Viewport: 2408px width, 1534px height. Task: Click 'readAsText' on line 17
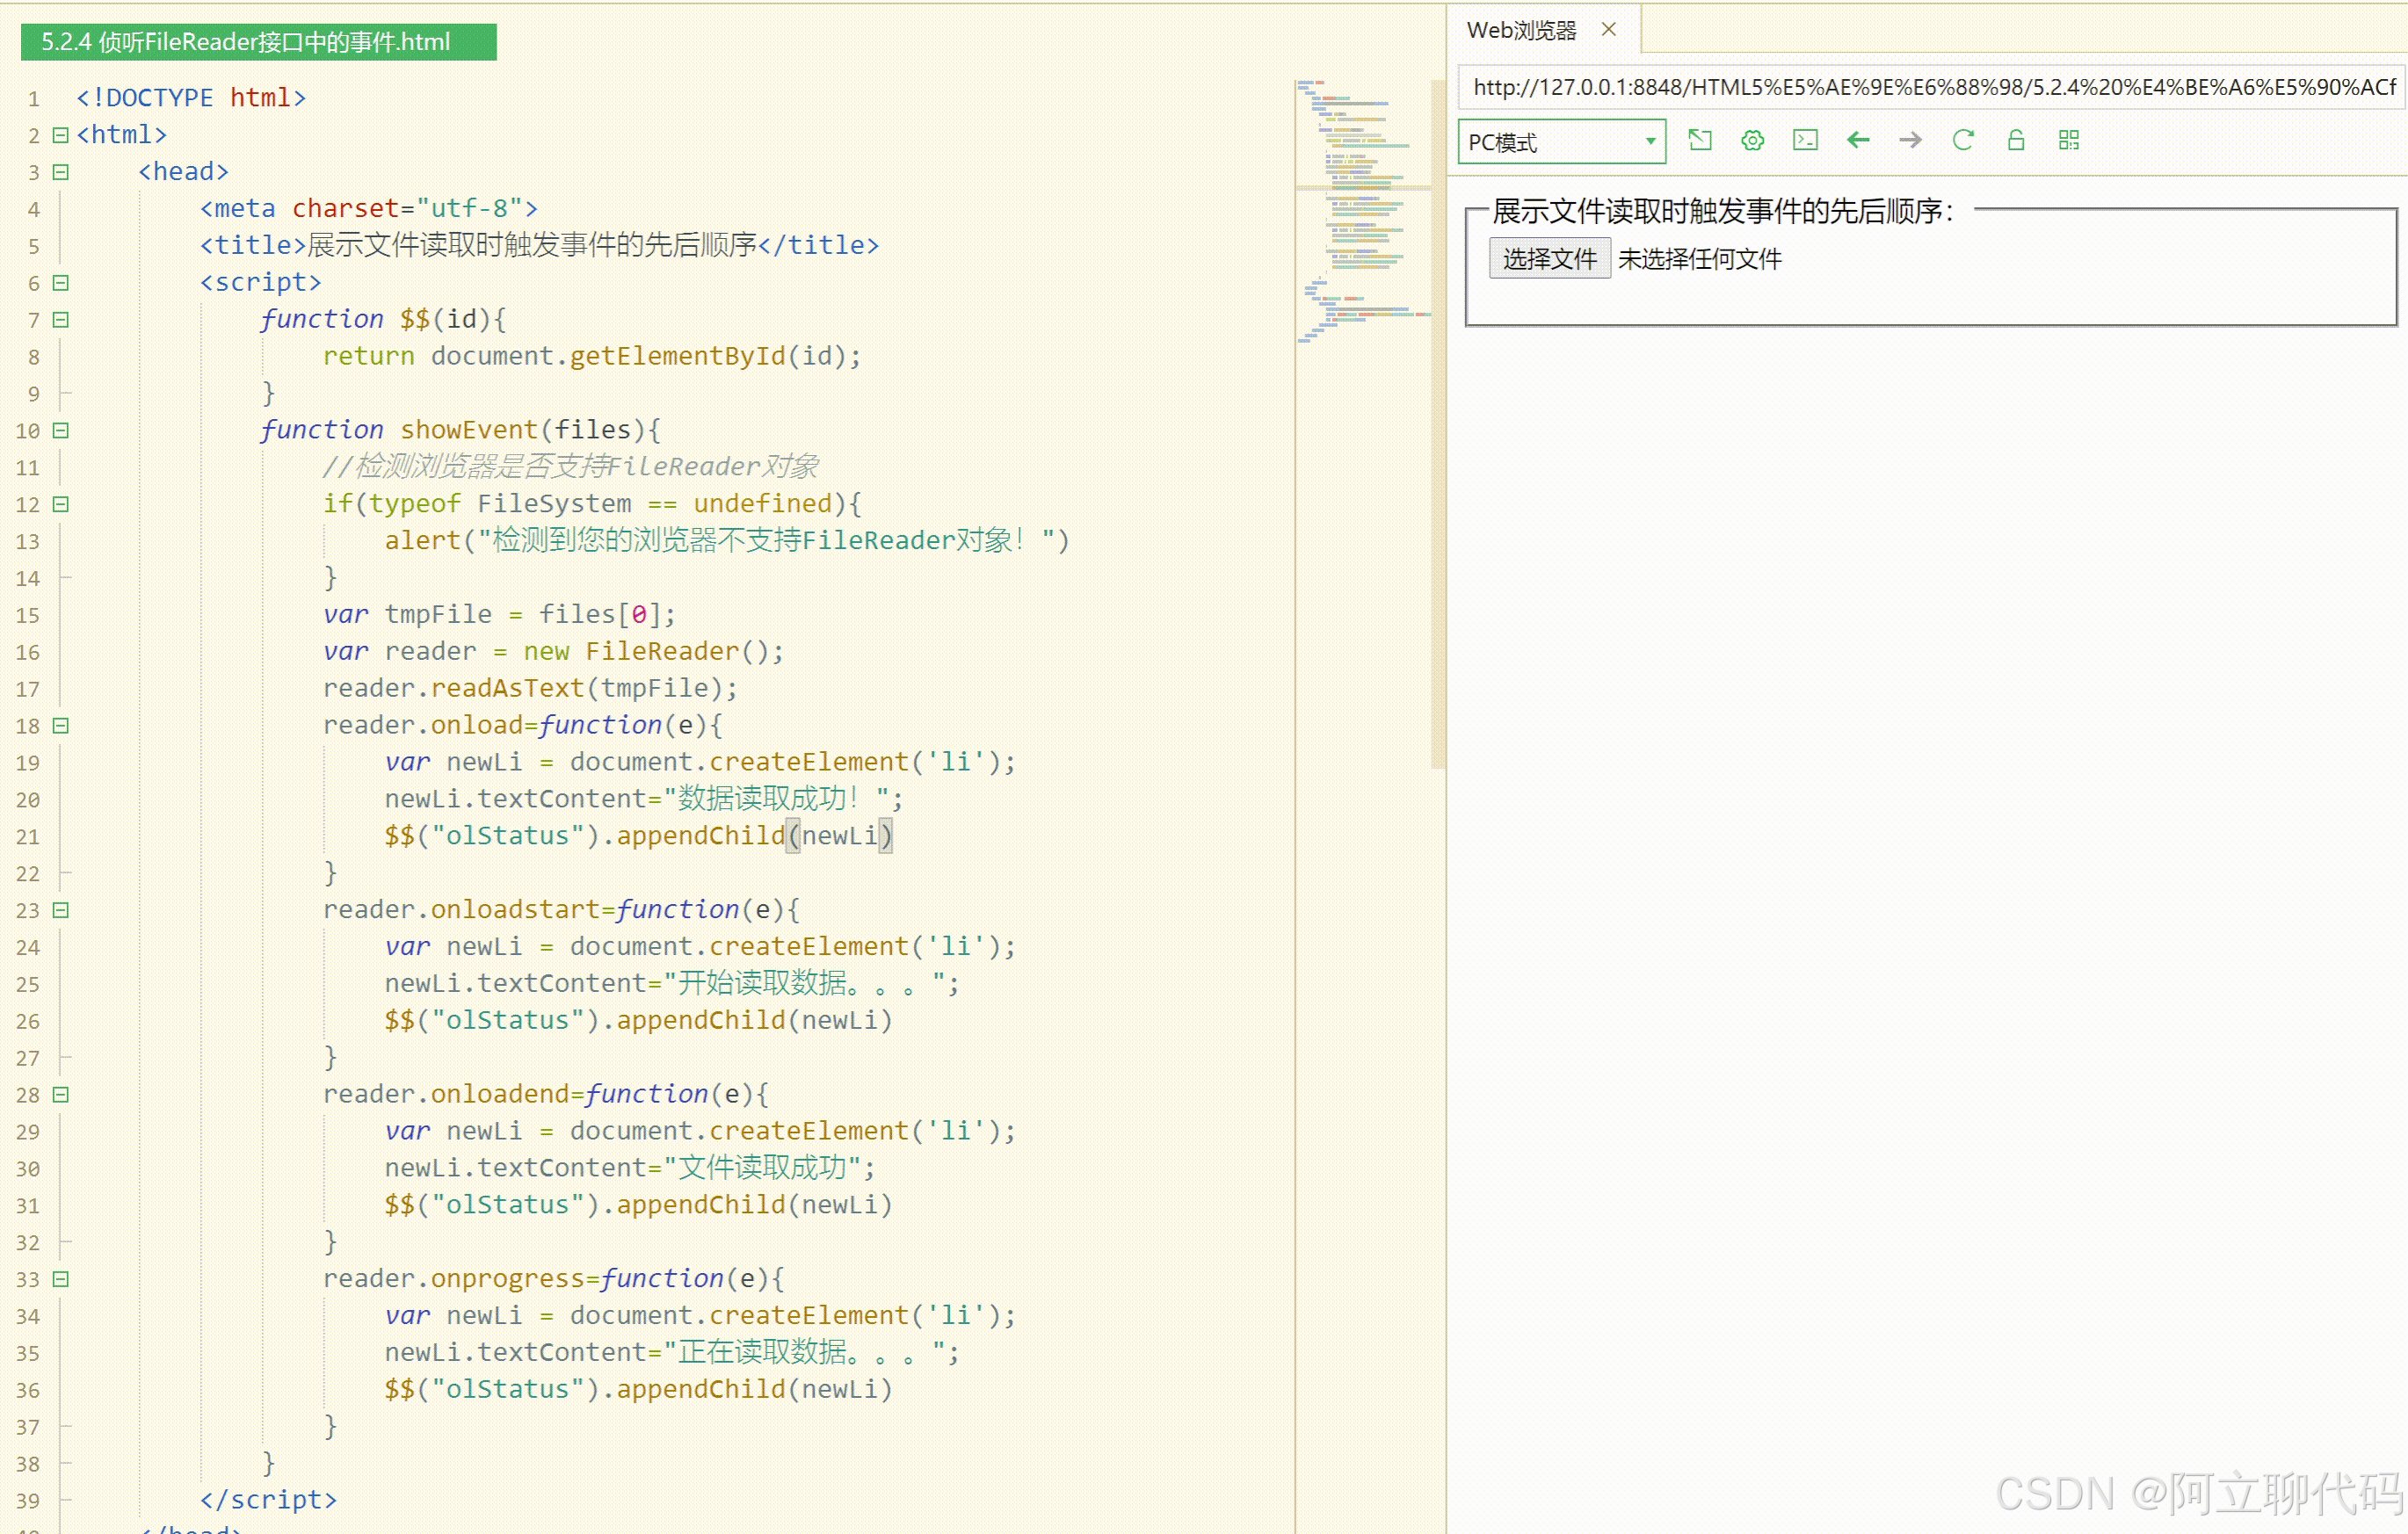tap(508, 688)
